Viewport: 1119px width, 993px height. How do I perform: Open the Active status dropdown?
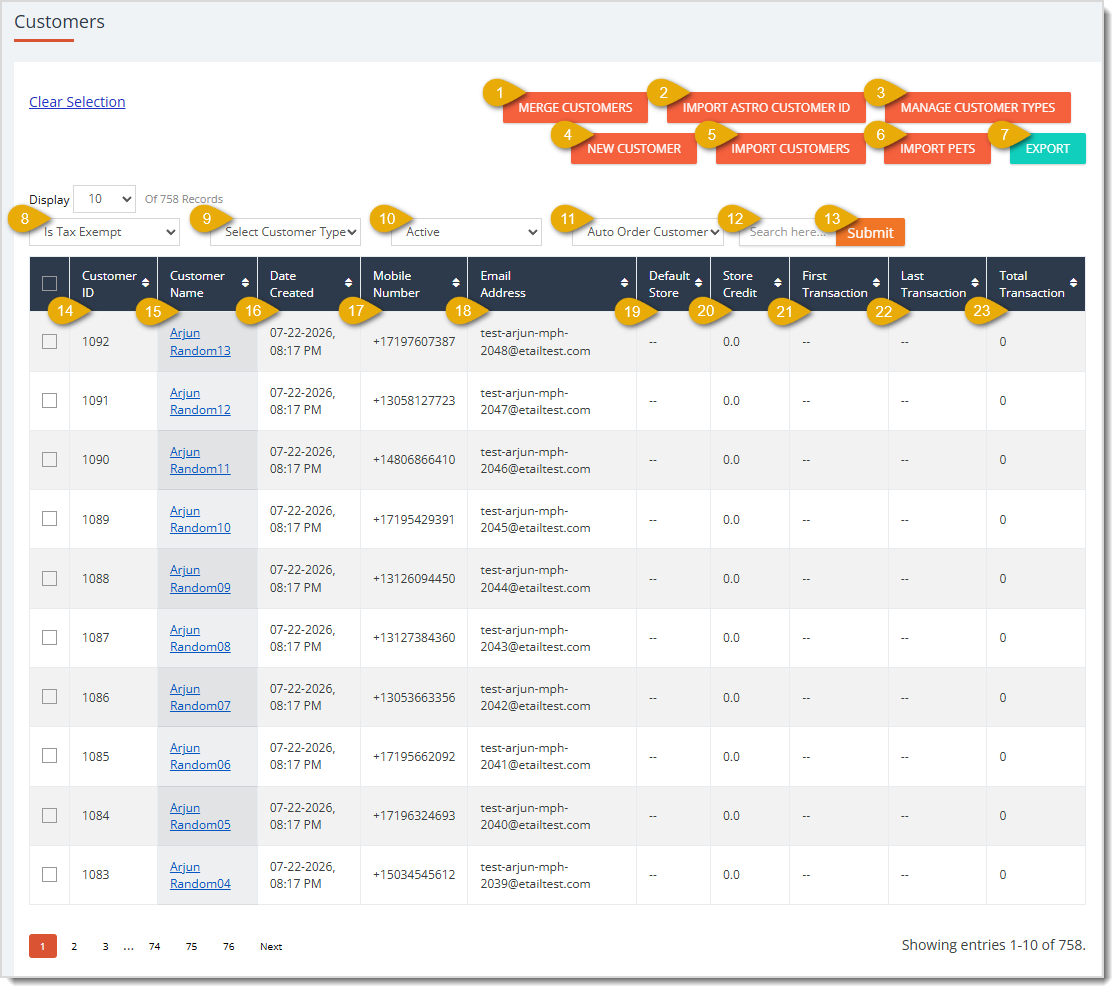(467, 232)
